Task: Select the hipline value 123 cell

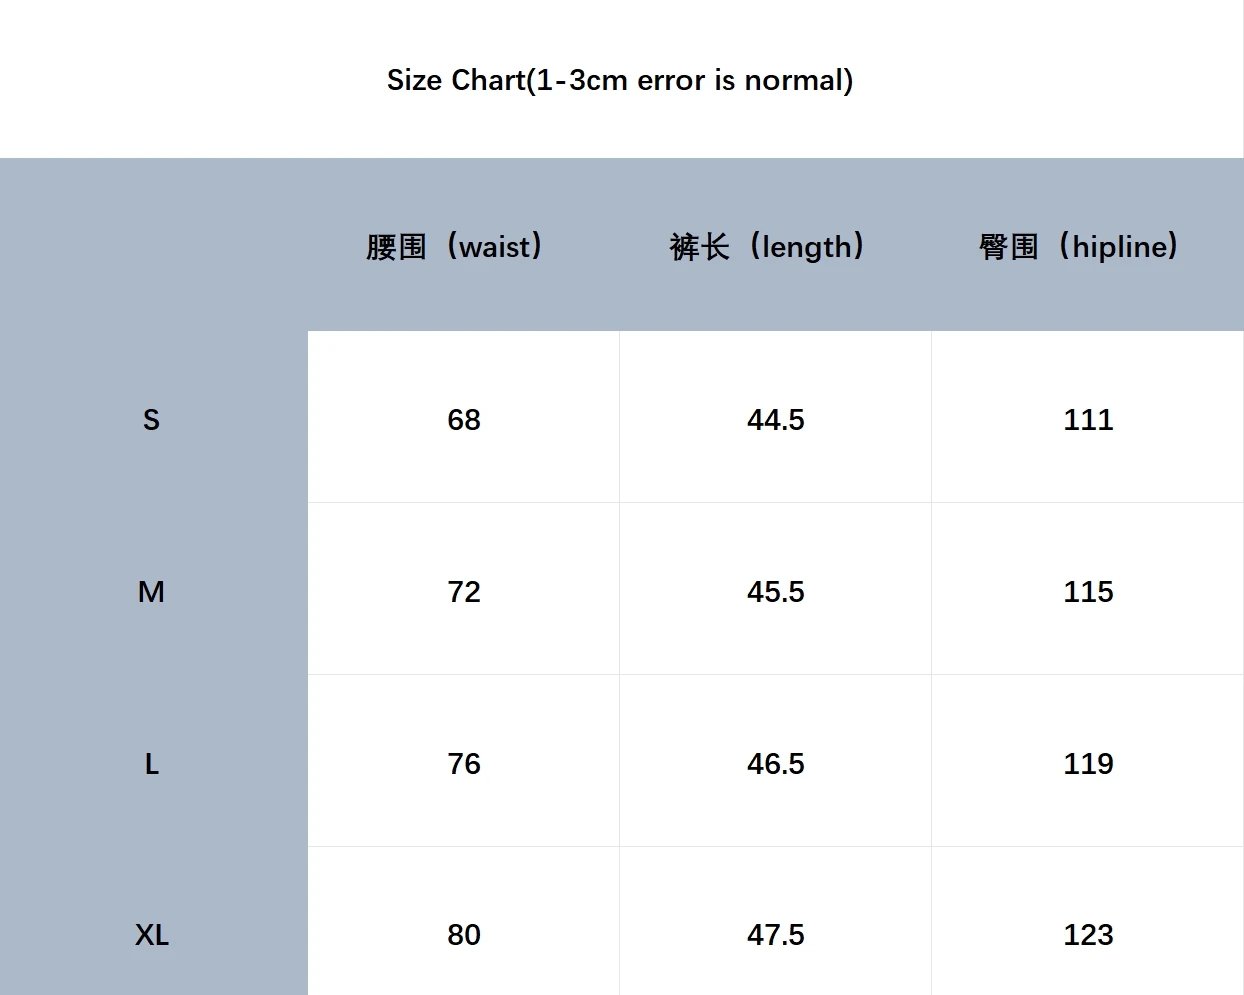Action: coord(1088,921)
